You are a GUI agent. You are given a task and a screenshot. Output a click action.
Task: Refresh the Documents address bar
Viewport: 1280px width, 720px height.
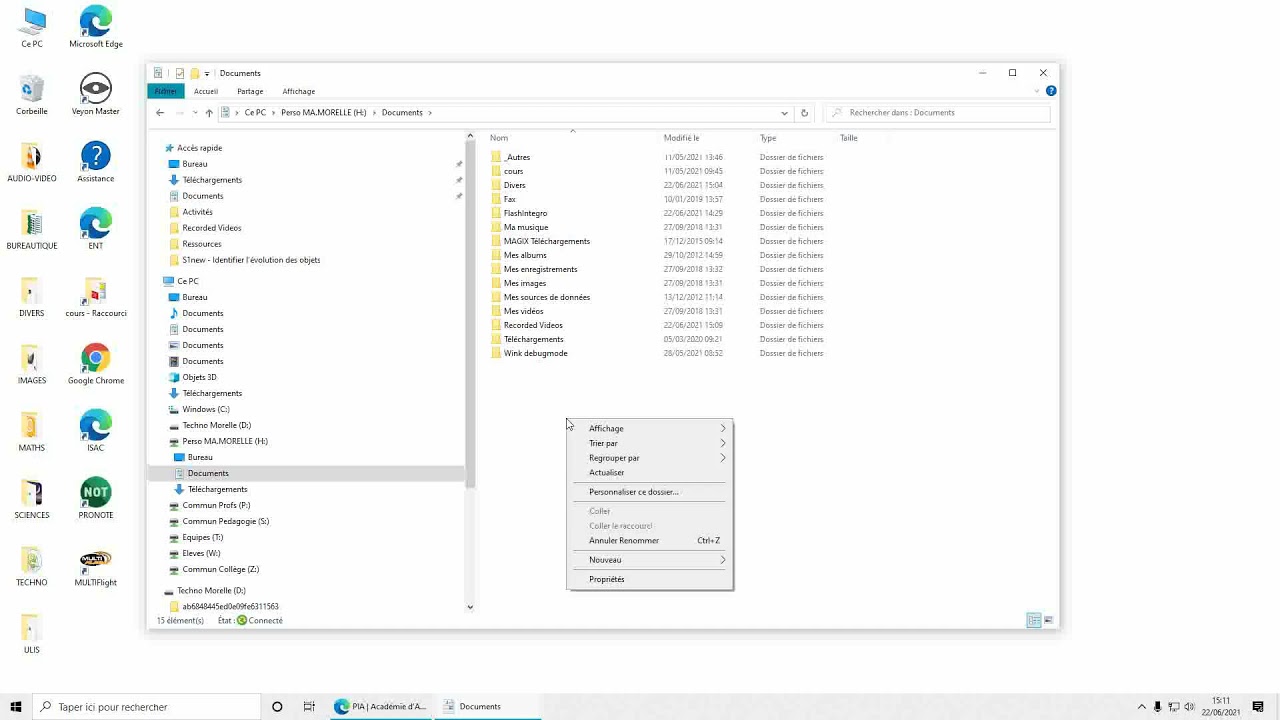804,113
